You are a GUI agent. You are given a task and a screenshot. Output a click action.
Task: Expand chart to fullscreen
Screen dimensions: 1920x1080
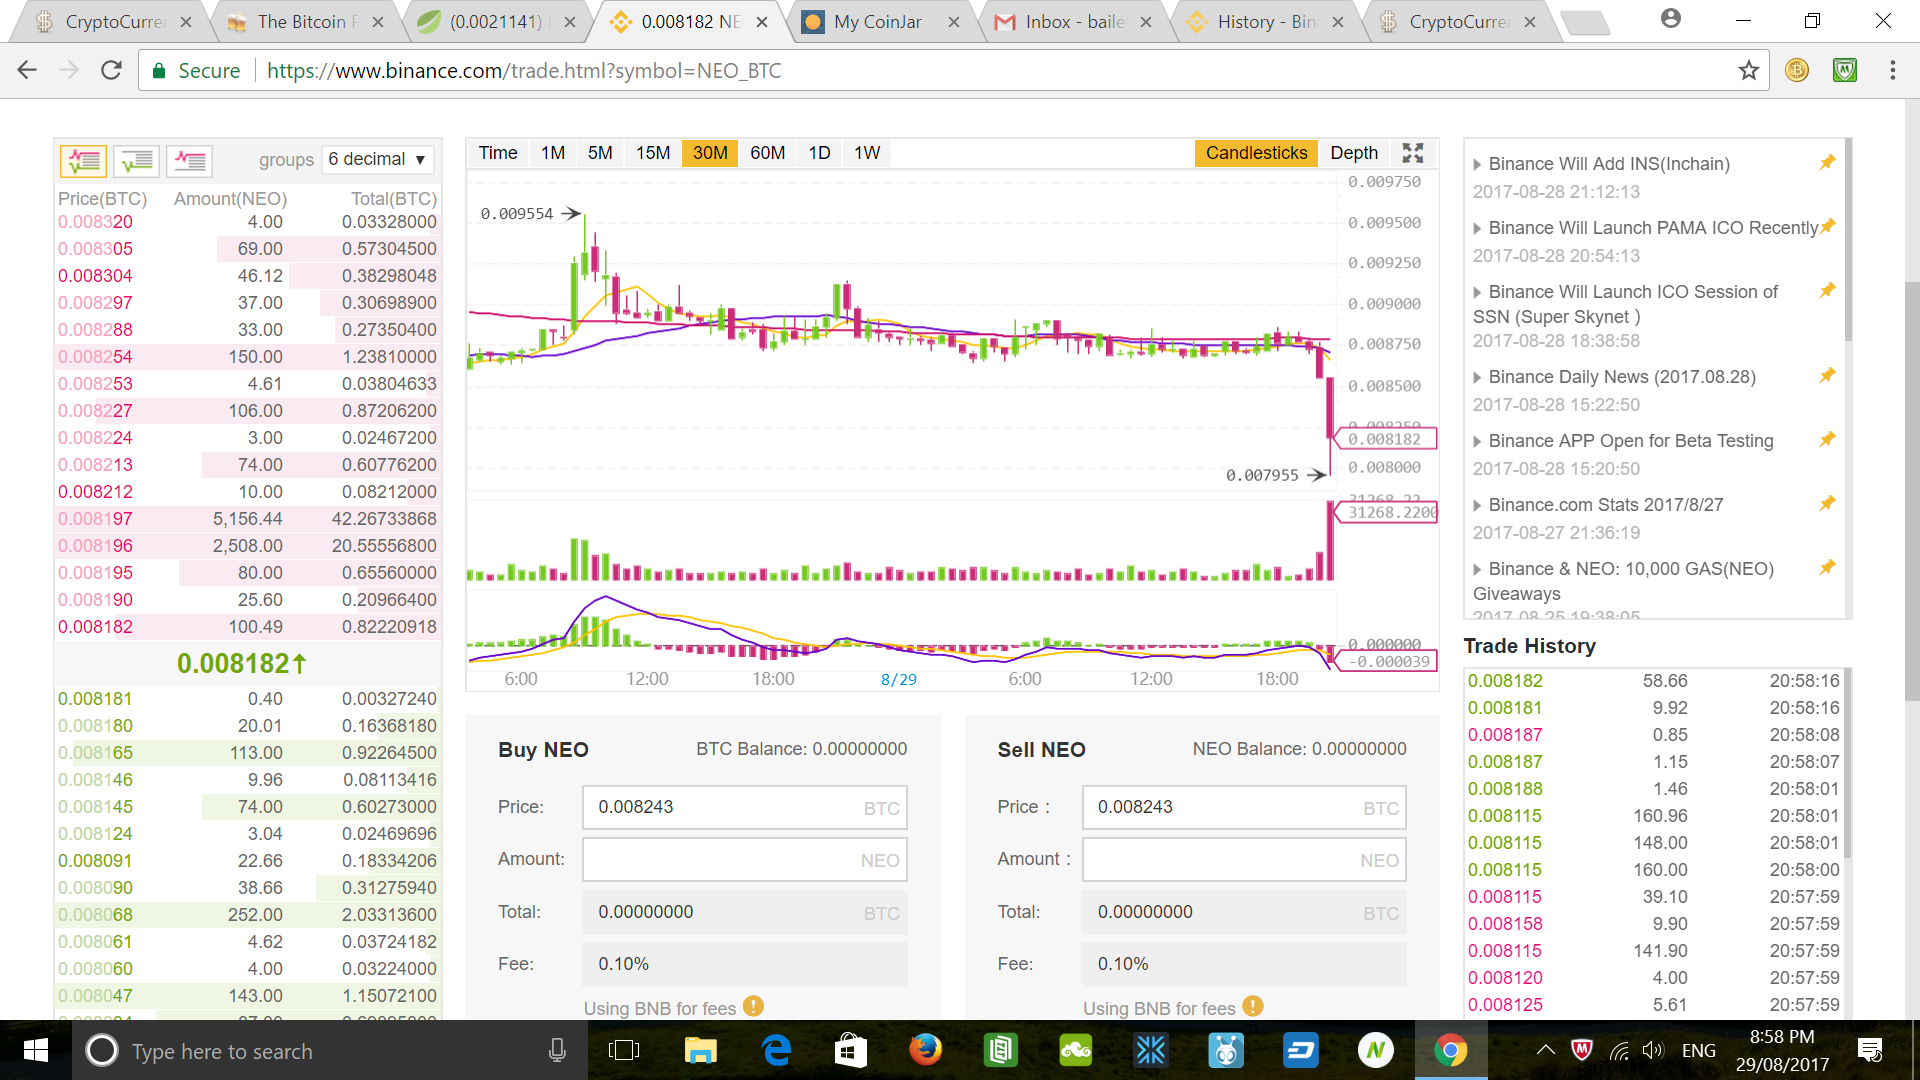coord(1412,153)
